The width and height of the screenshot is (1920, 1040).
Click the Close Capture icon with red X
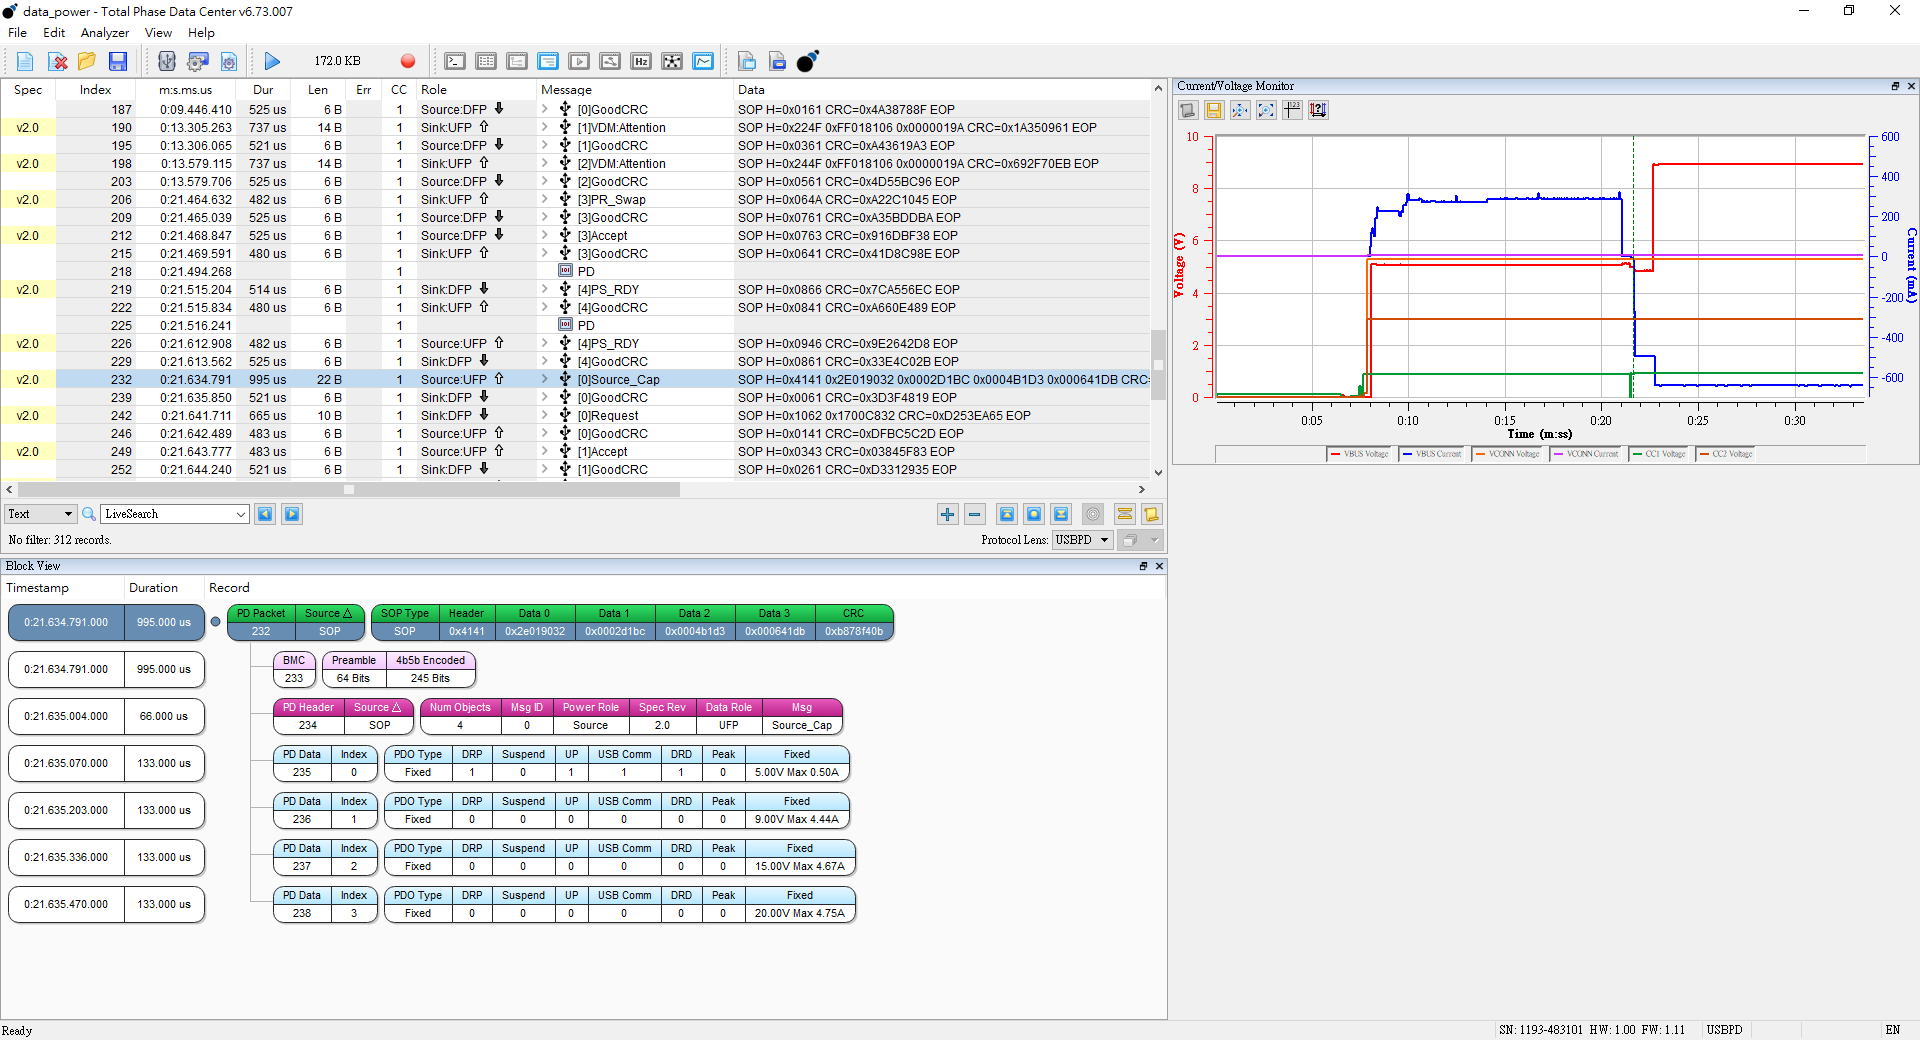(x=57, y=62)
